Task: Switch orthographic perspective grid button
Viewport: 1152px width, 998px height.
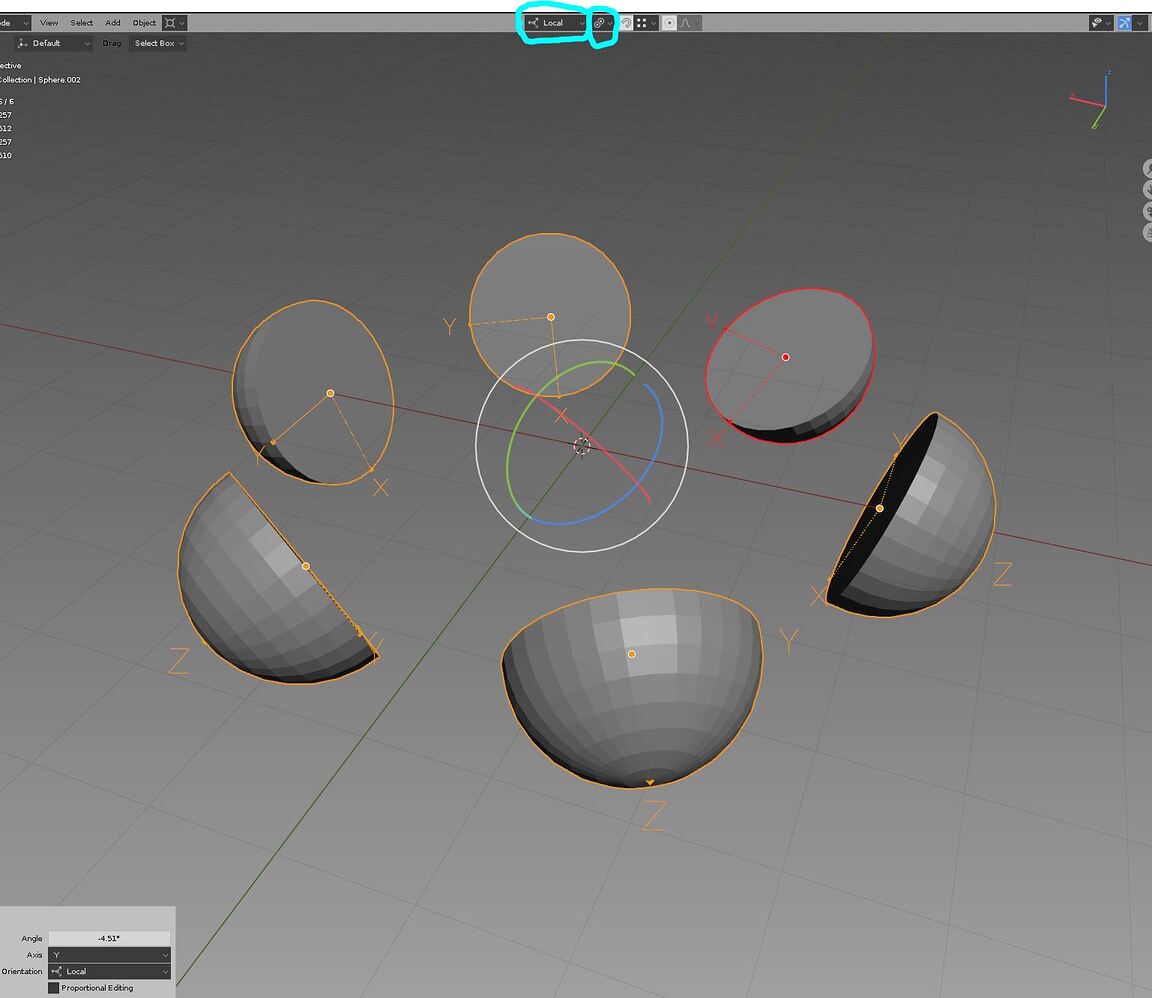Action: click(x=1148, y=232)
